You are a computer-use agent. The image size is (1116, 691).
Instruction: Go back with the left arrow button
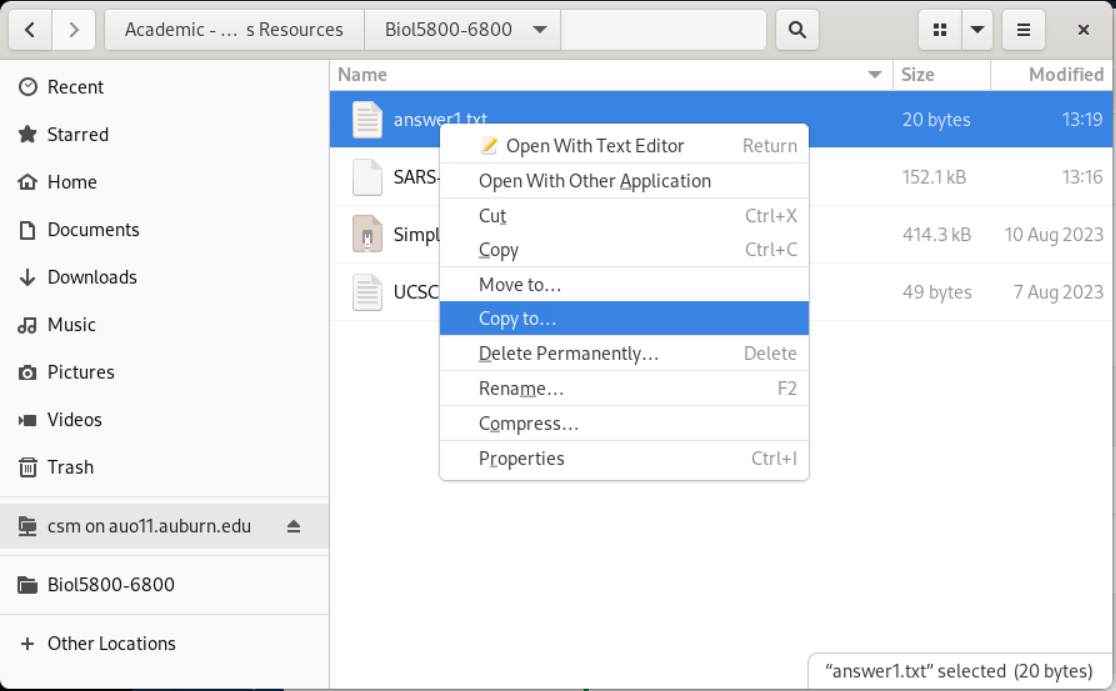(30, 30)
